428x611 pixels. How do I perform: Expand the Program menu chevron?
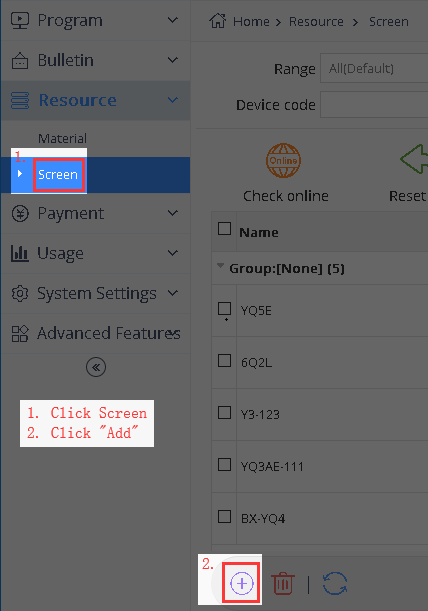click(173, 20)
